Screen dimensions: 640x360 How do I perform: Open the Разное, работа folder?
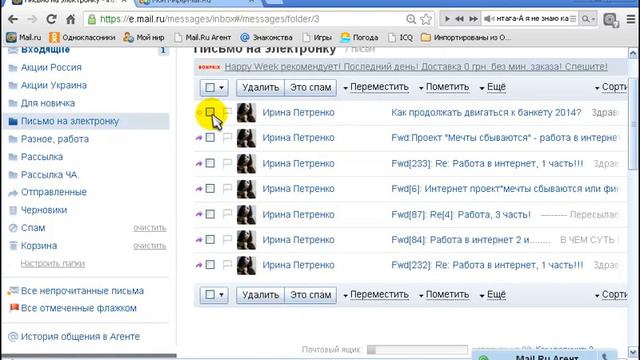coord(55,139)
